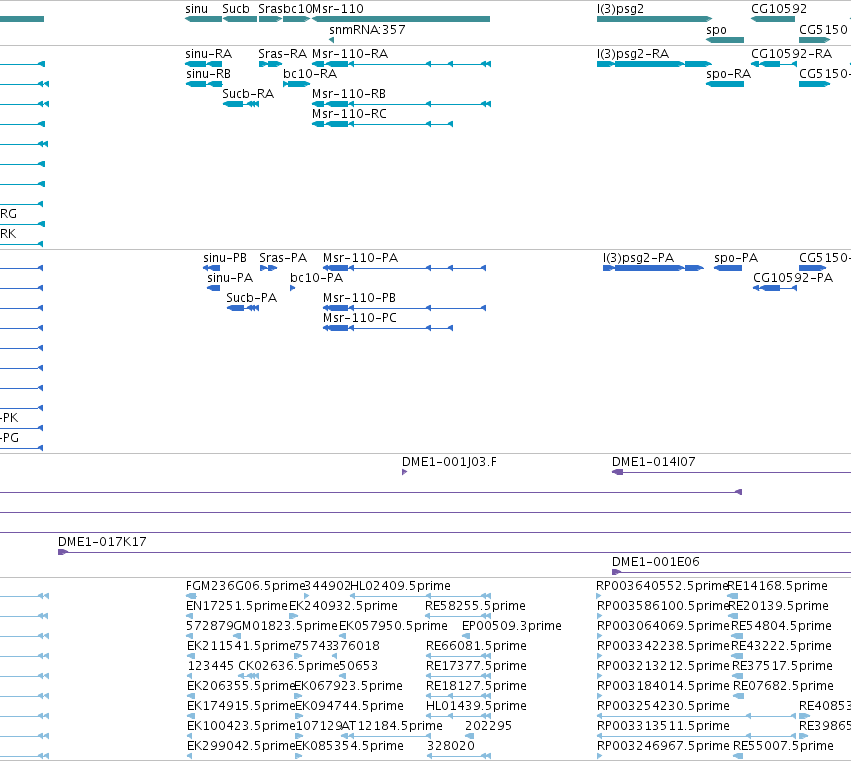
Task: Click the Msr-110-PA protein label
Action: pyautogui.click(x=360, y=258)
